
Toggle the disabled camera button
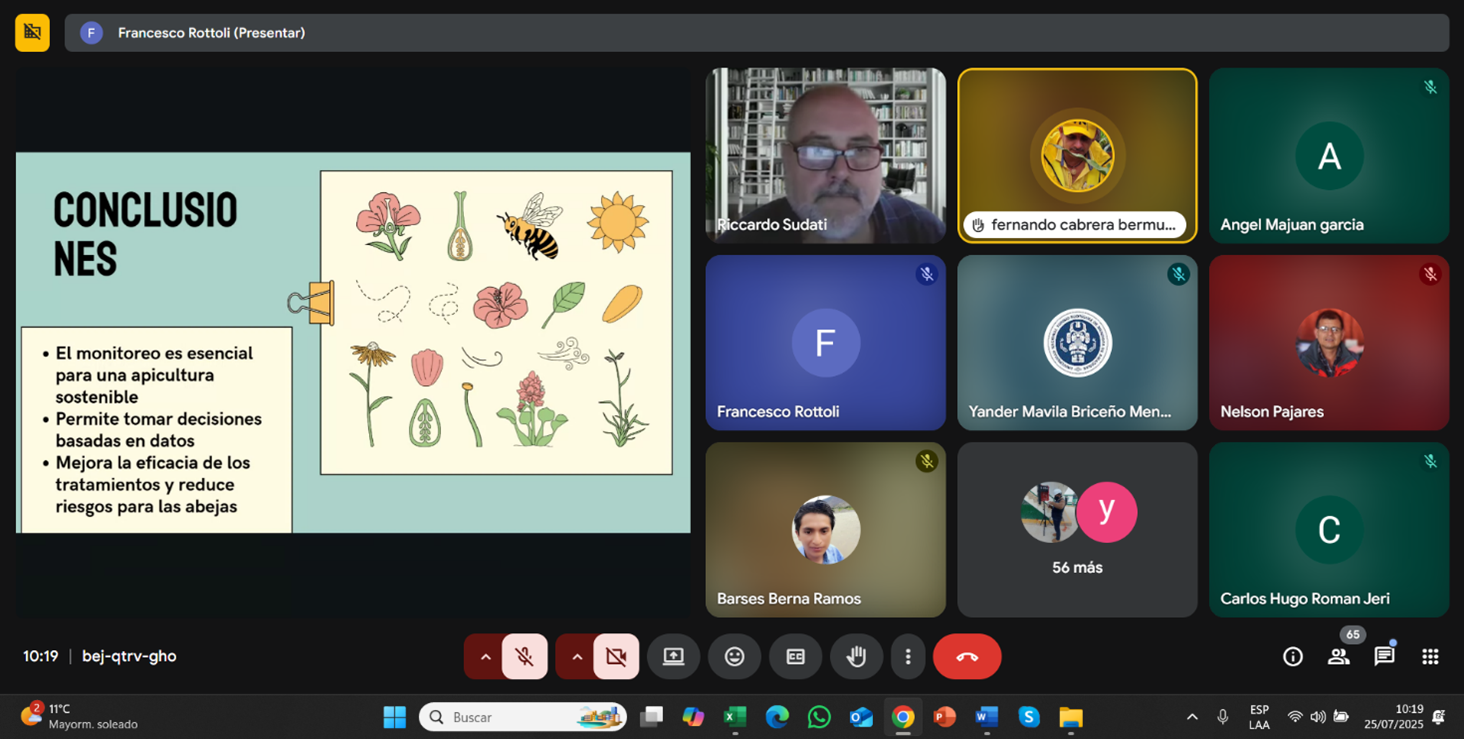tap(616, 657)
